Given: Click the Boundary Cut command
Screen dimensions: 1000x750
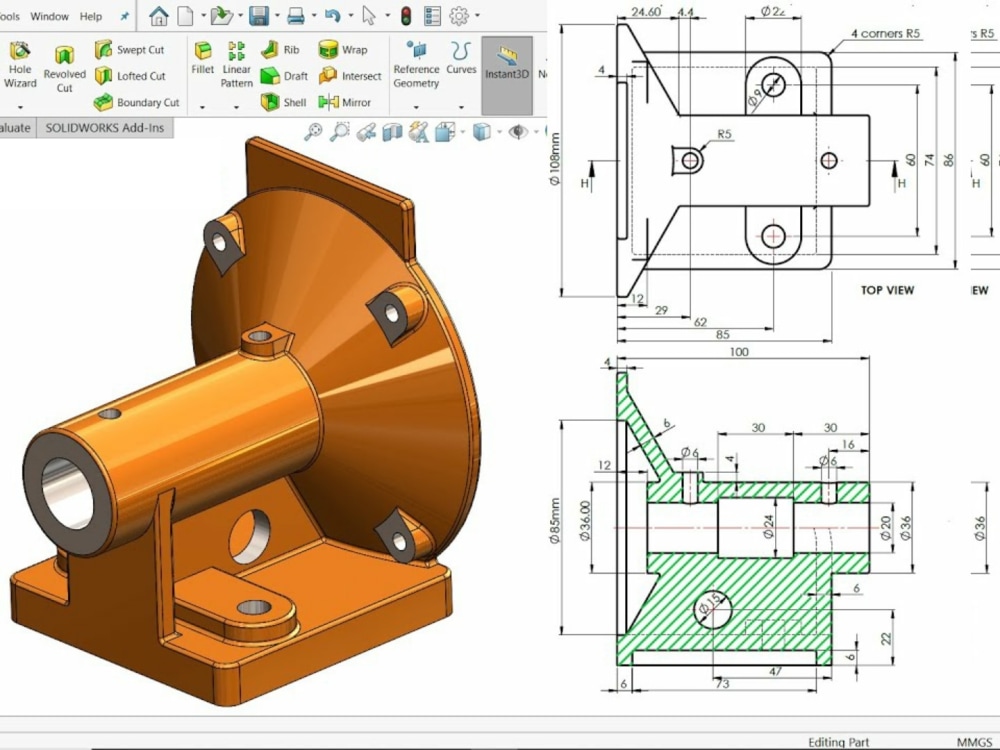Looking at the screenshot, I should pos(142,101).
